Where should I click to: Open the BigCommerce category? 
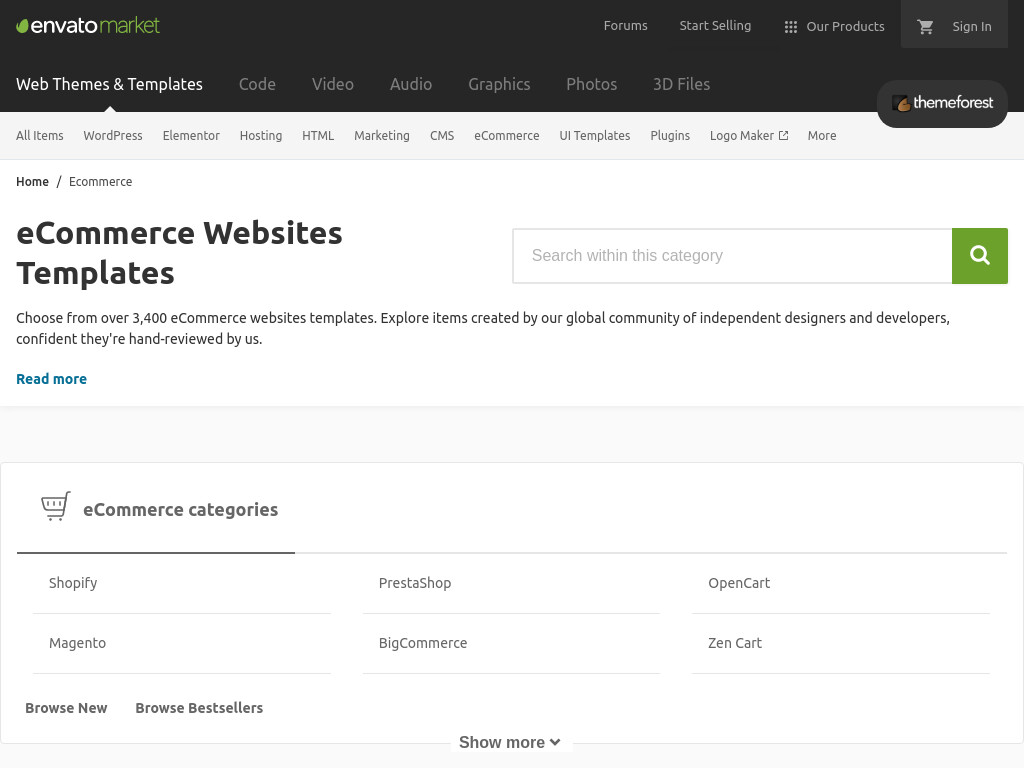[x=423, y=643]
